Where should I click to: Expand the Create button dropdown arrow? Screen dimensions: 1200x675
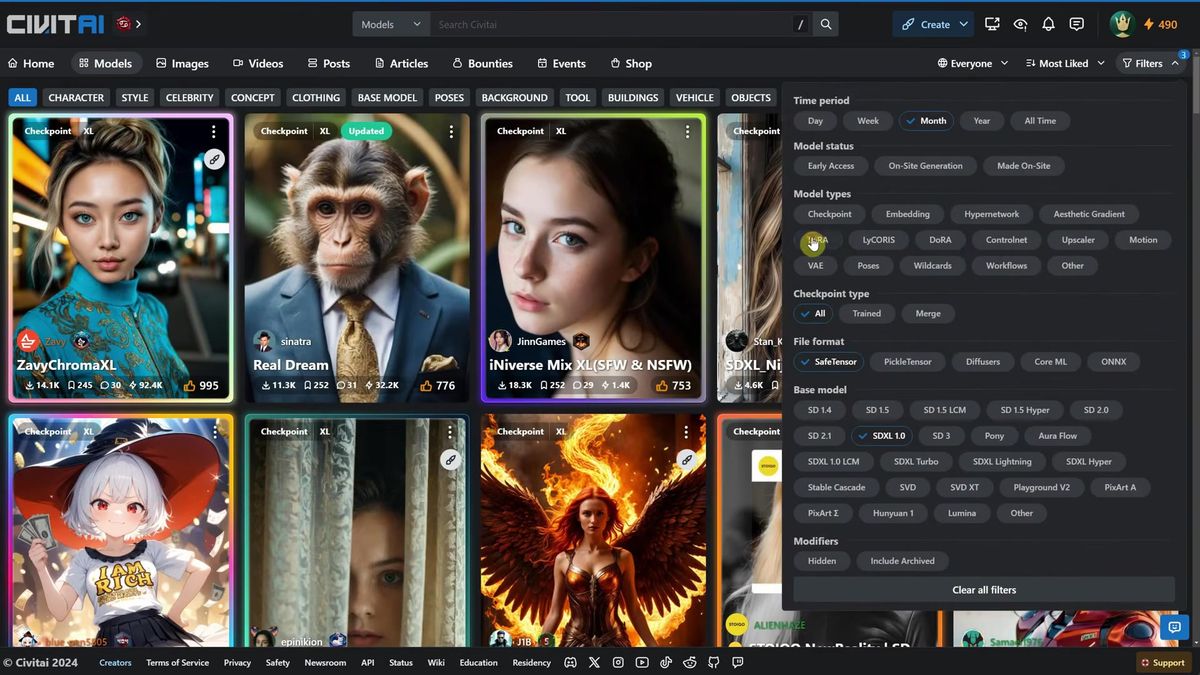coord(963,24)
